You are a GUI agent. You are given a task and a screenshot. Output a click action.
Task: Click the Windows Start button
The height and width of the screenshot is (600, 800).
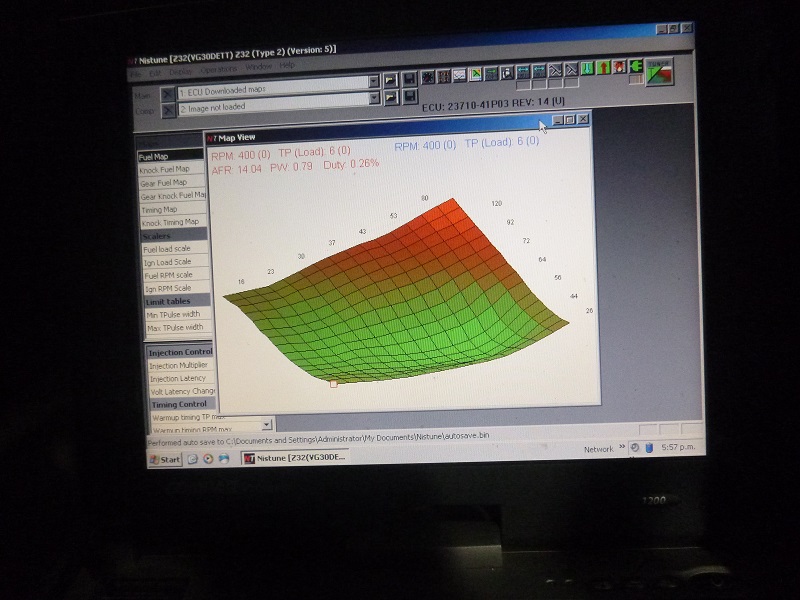(166, 459)
